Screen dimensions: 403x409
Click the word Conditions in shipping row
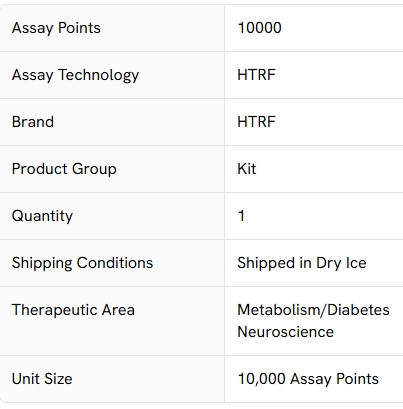click(x=115, y=263)
